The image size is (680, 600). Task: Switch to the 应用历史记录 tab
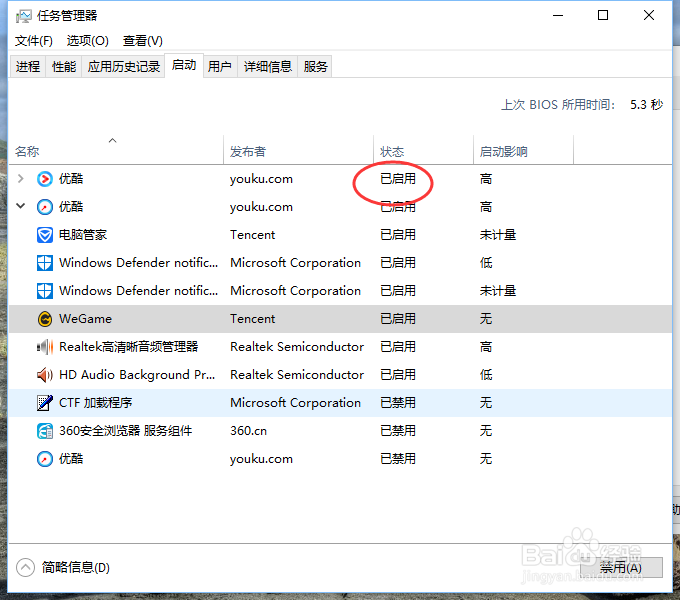point(124,66)
